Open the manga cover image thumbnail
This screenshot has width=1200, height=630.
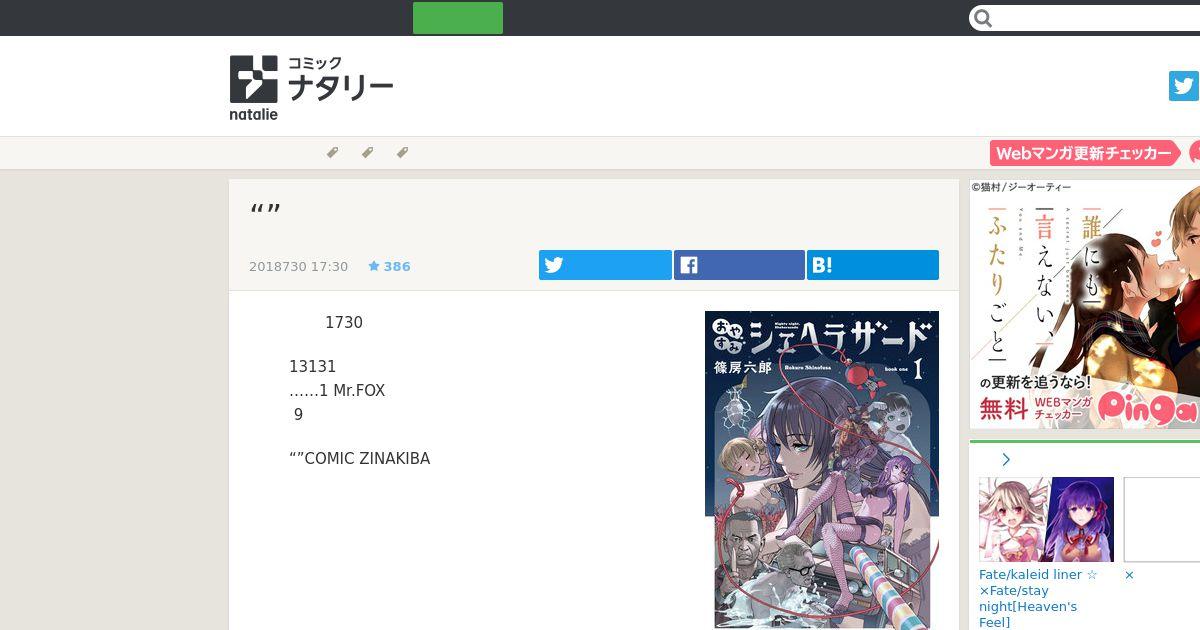click(x=822, y=469)
